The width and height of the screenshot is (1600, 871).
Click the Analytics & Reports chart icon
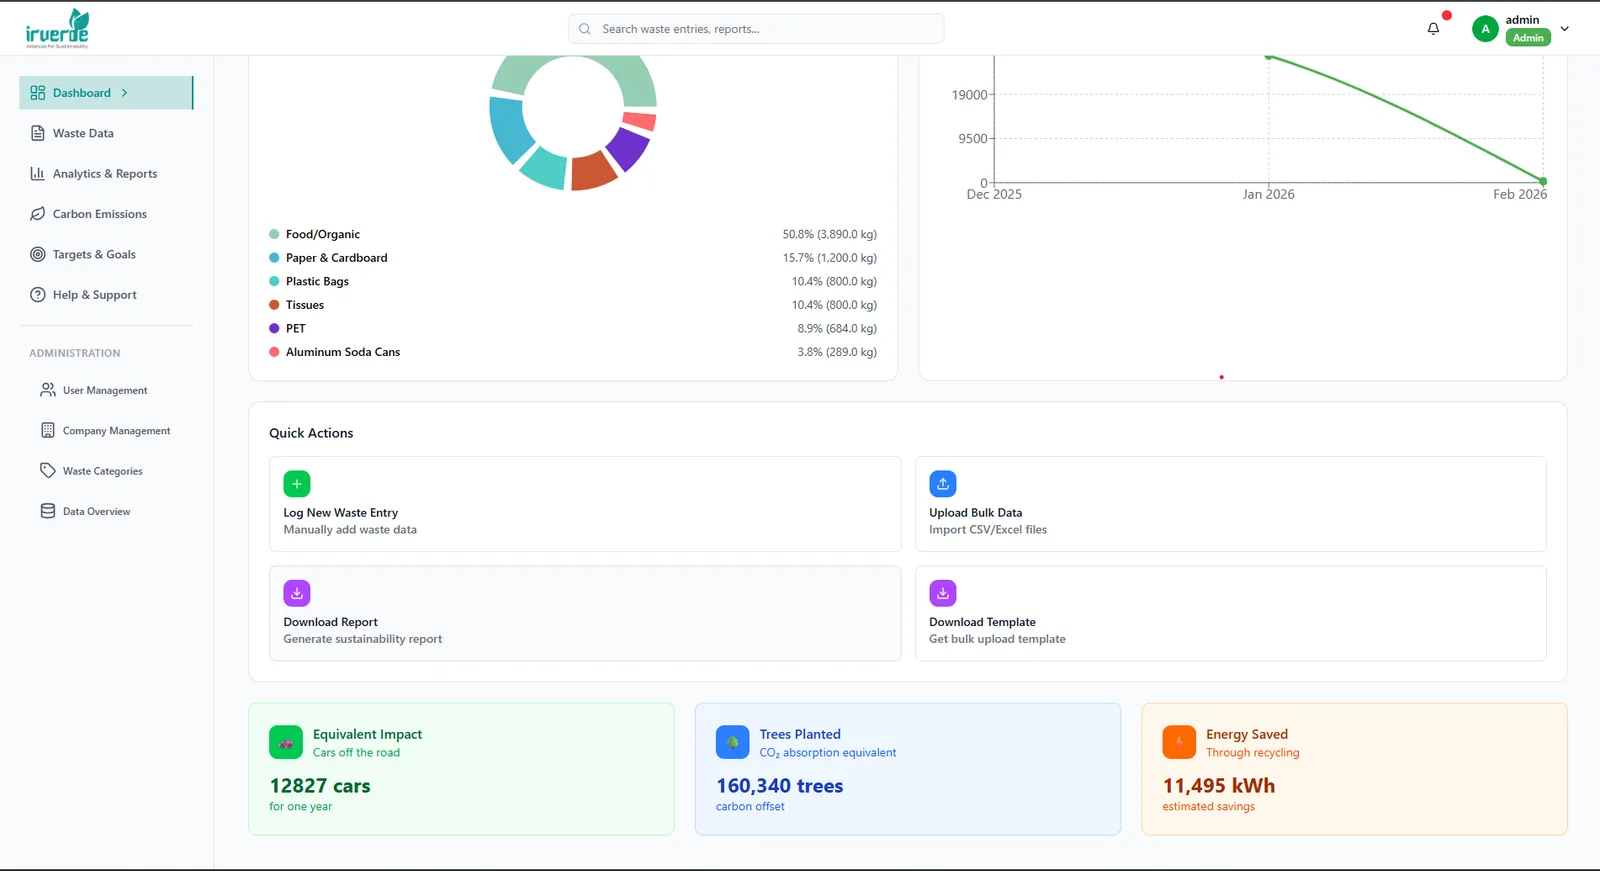click(x=38, y=173)
